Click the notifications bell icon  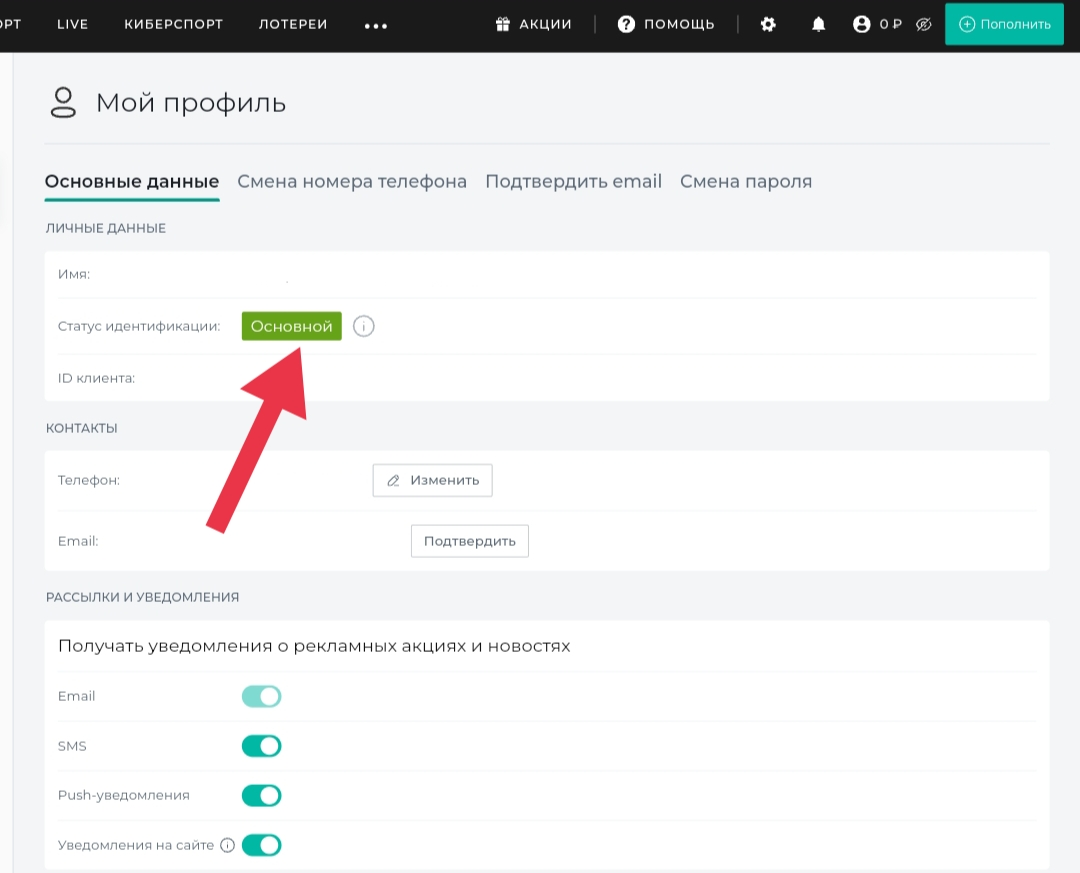tap(818, 24)
